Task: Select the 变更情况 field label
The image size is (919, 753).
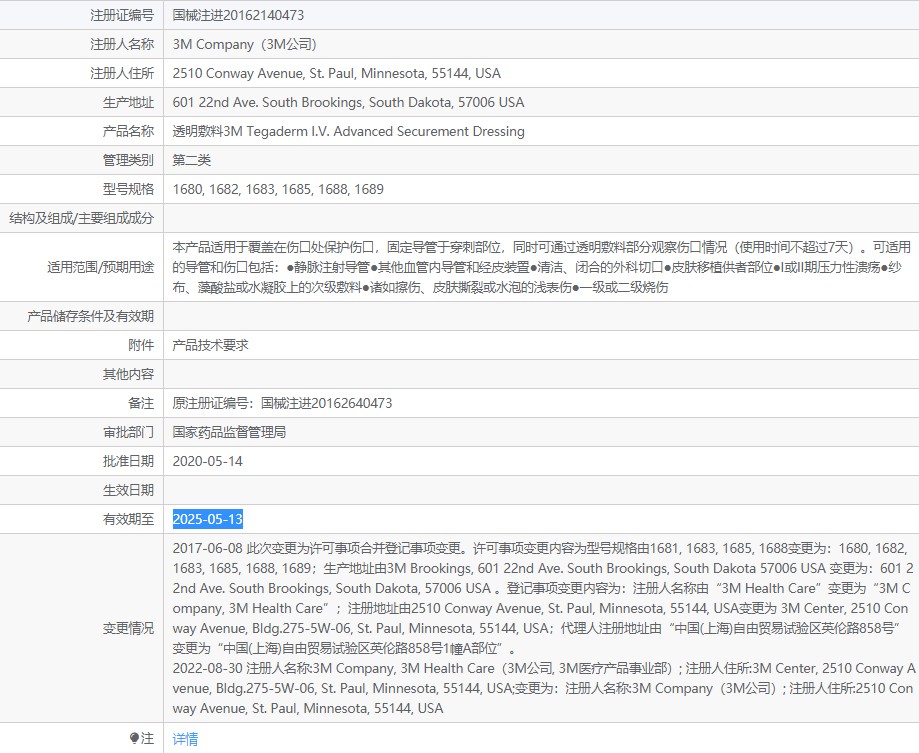Action: 128,628
